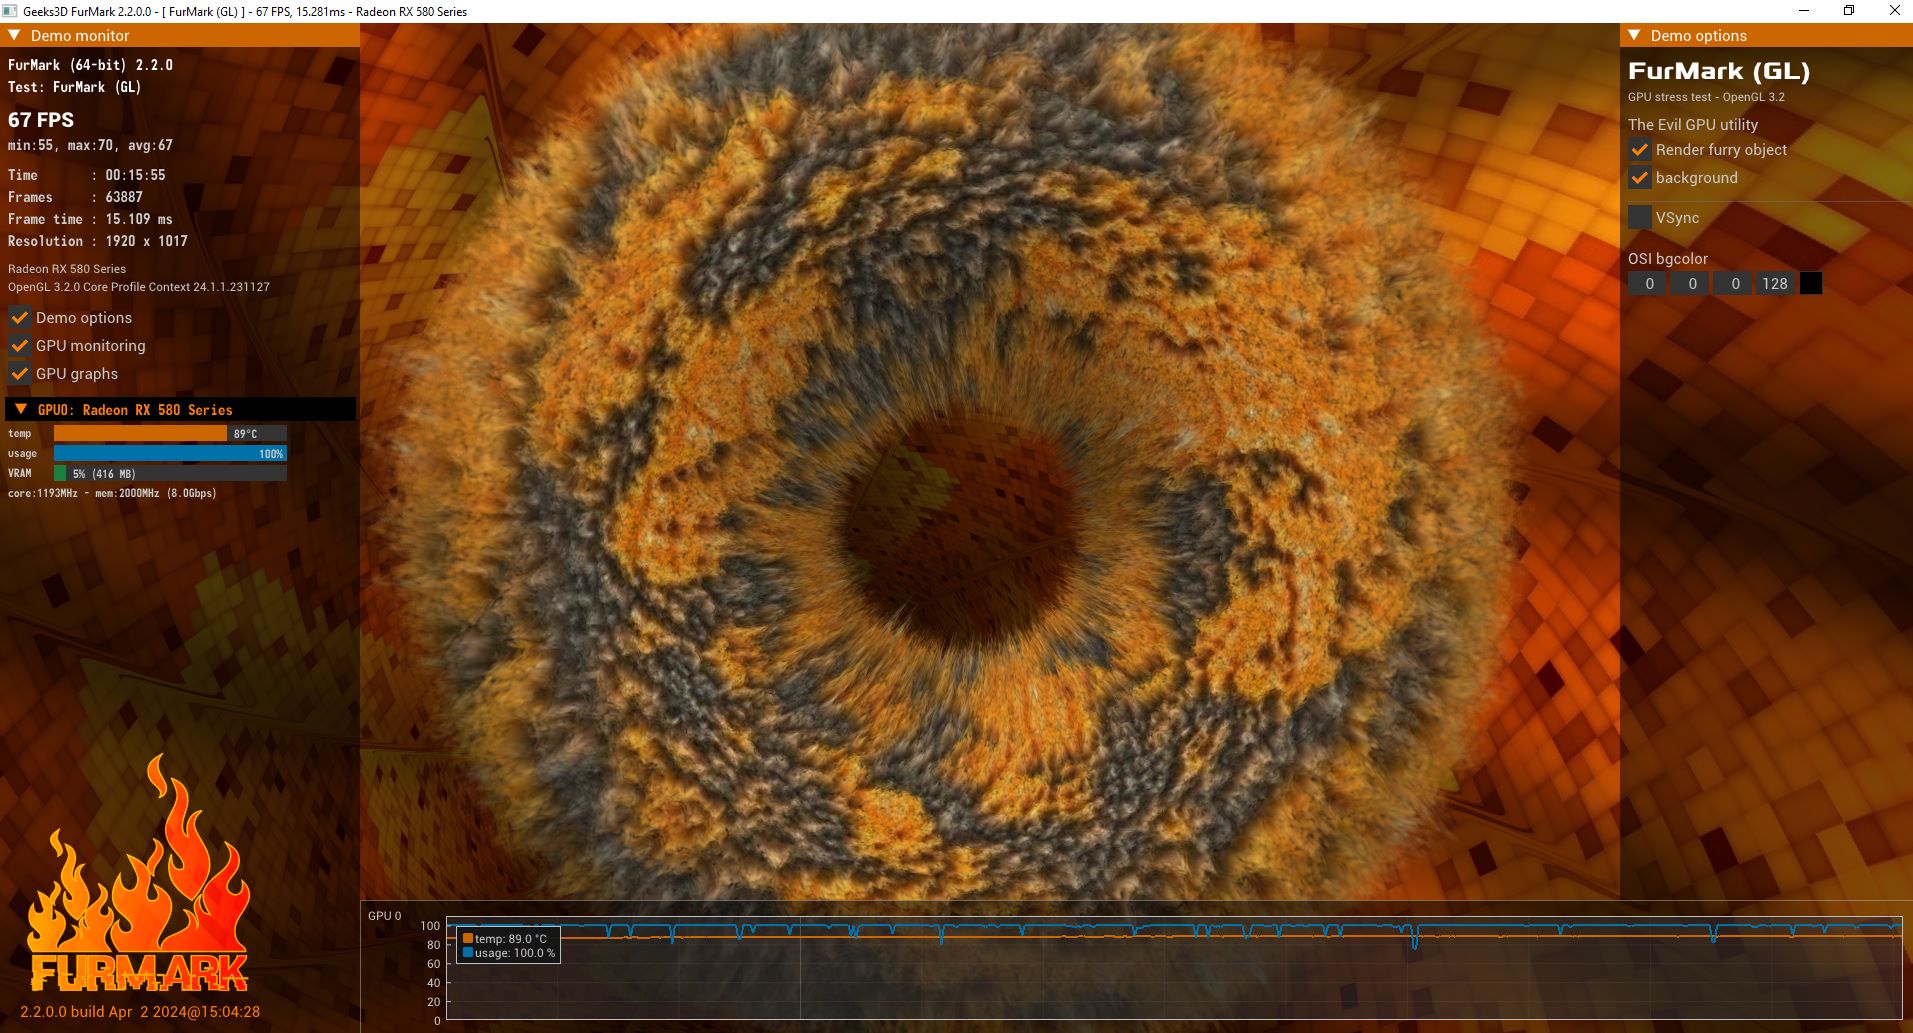This screenshot has width=1913, height=1033.
Task: Click the "GPU 0" graph label
Action: tap(384, 916)
